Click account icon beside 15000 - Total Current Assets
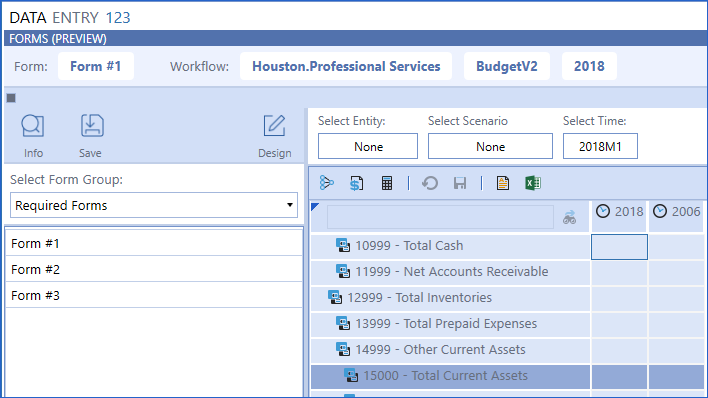 coord(351,375)
